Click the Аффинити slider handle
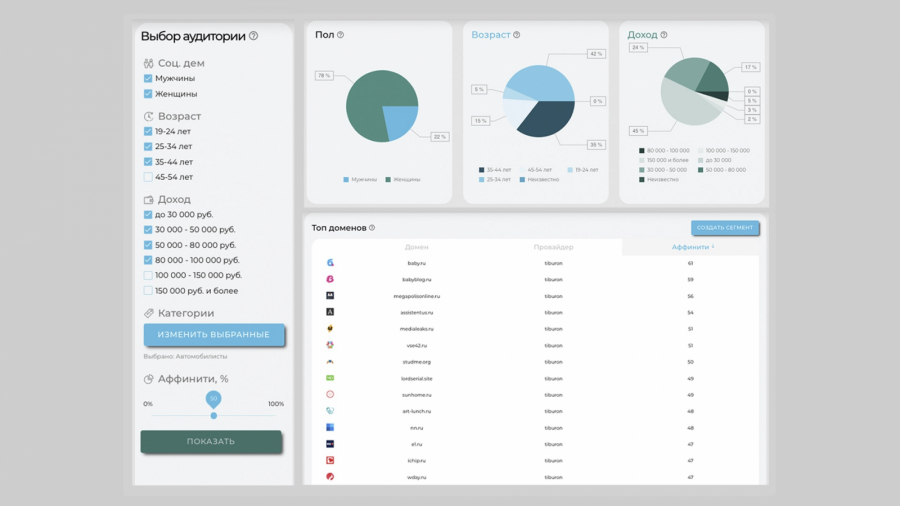The image size is (900, 506). coord(214,415)
